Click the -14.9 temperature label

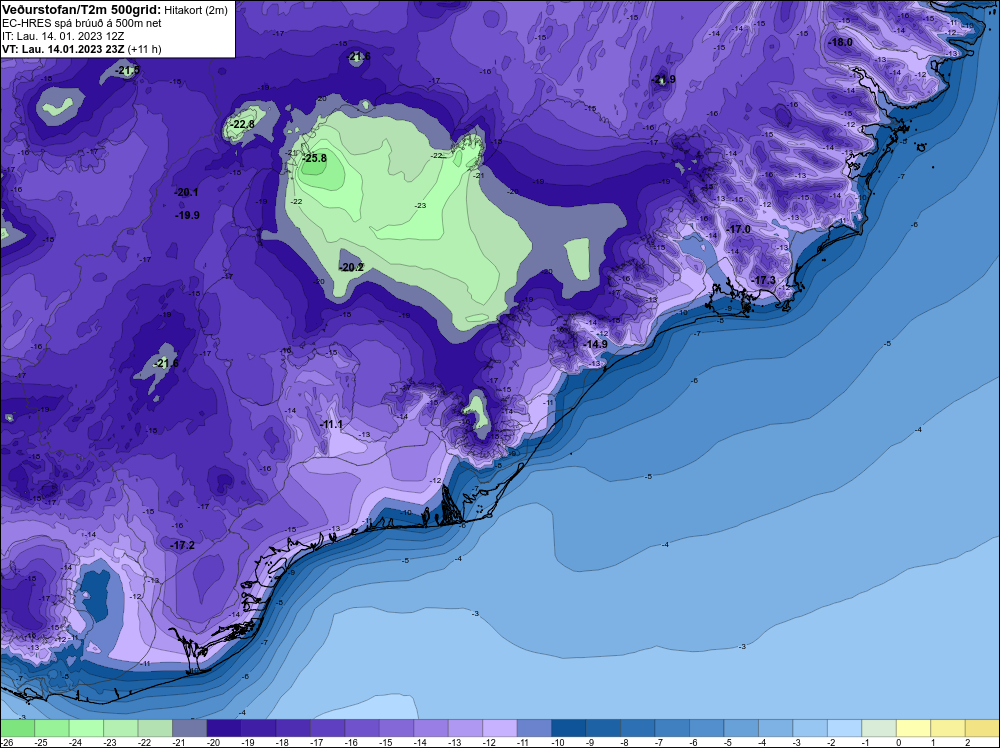pos(596,344)
